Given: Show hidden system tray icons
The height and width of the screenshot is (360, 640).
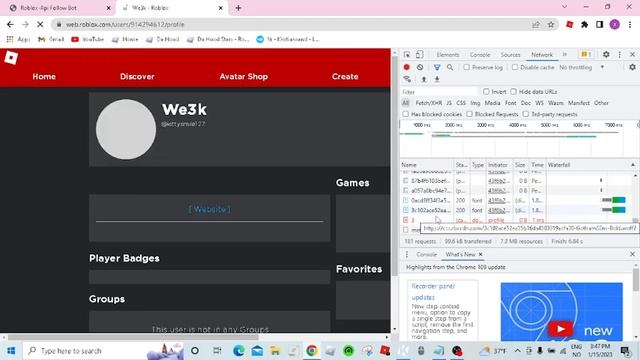Looking at the screenshot, I should (517, 351).
